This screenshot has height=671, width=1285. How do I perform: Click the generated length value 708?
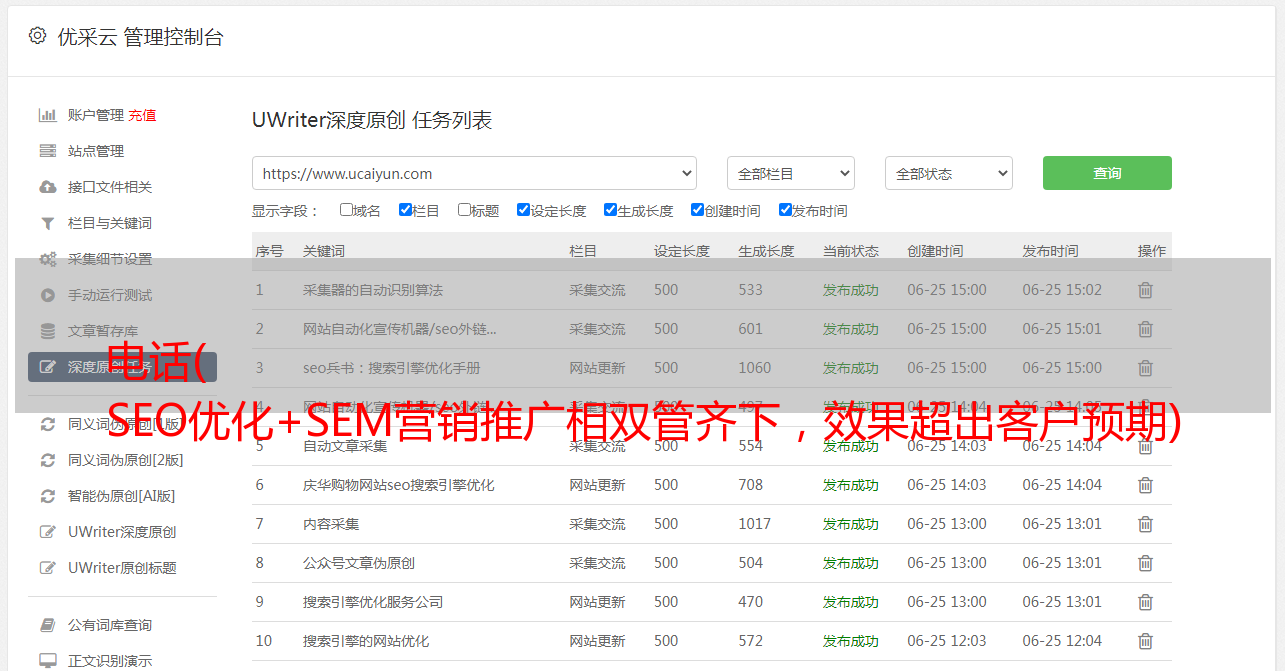(751, 485)
